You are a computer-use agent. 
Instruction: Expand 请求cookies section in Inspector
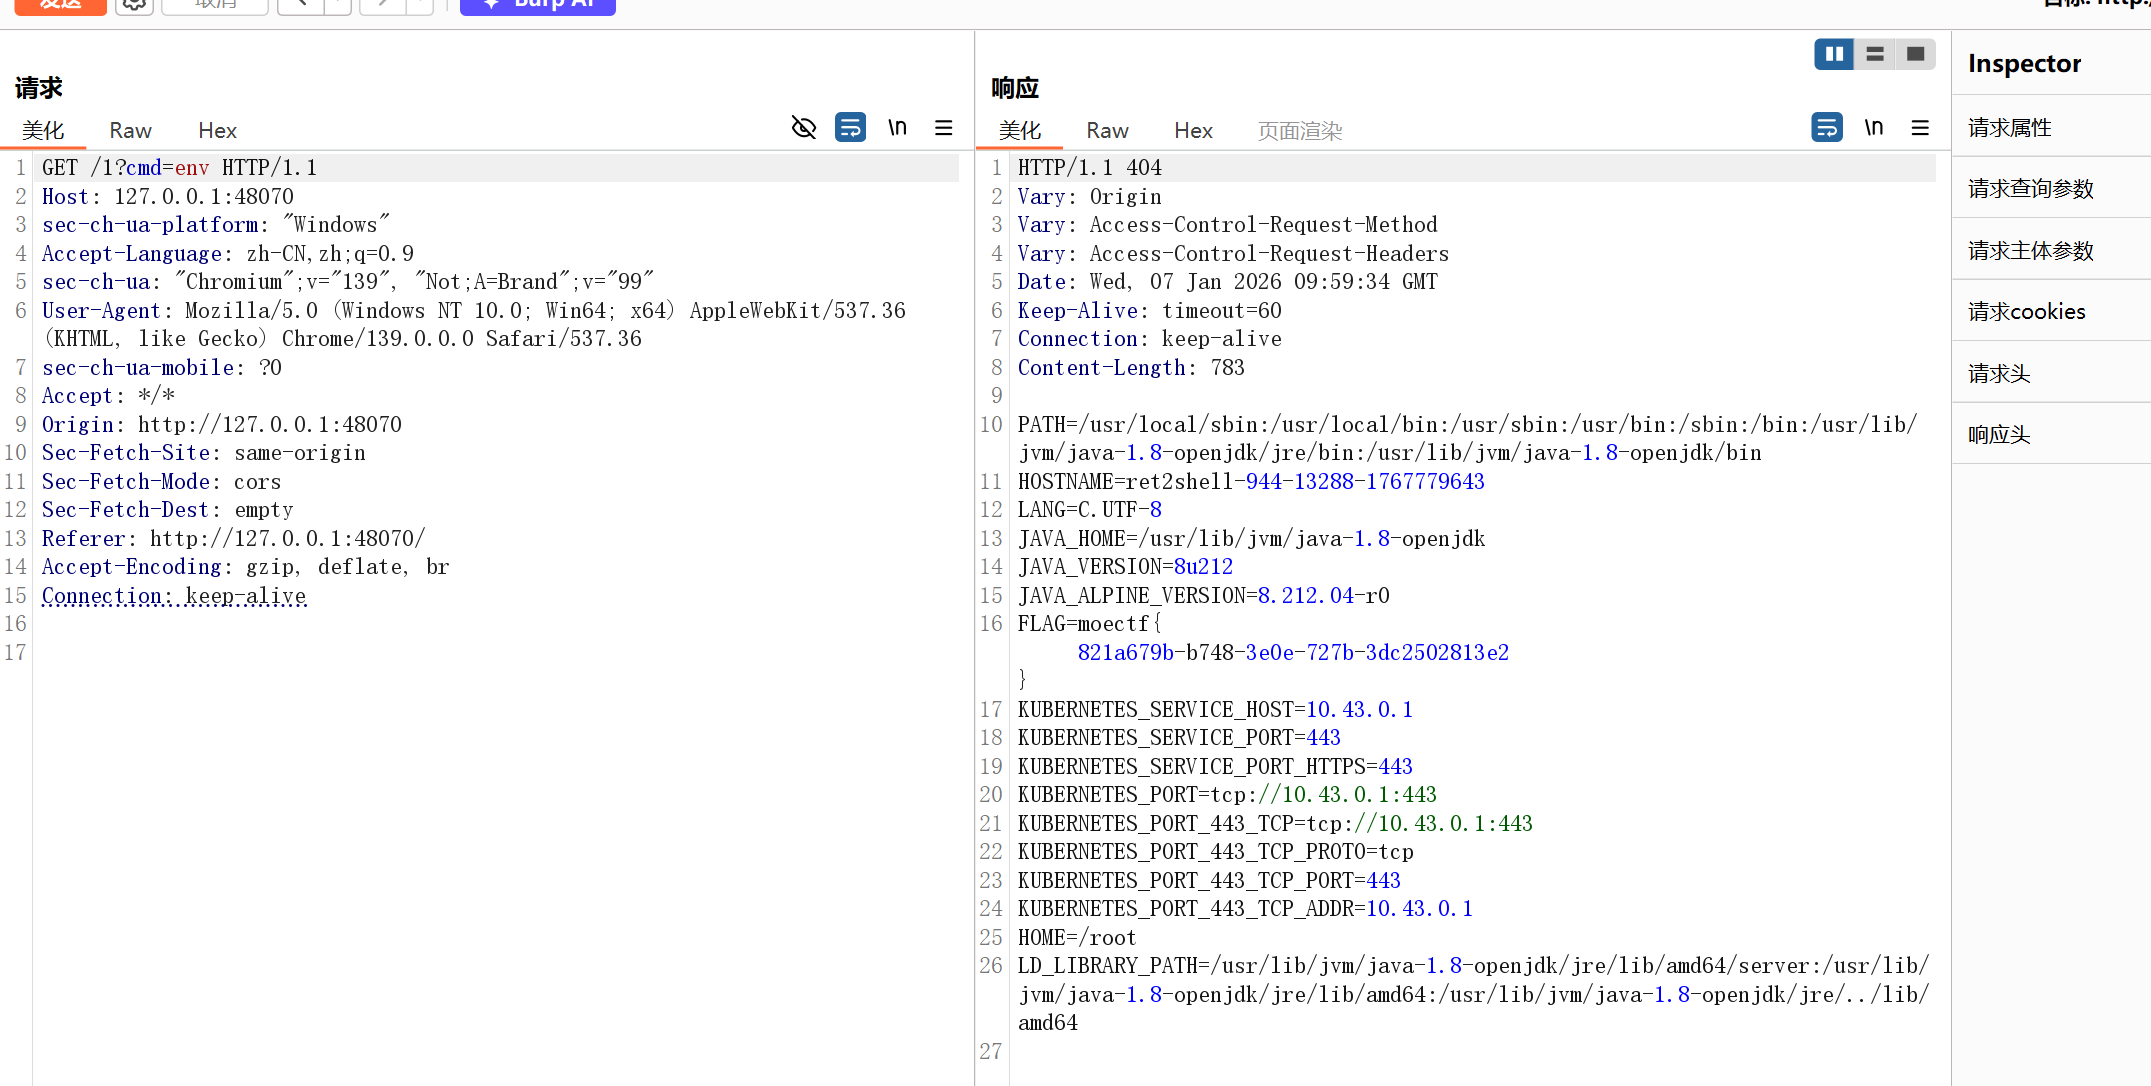2027,311
